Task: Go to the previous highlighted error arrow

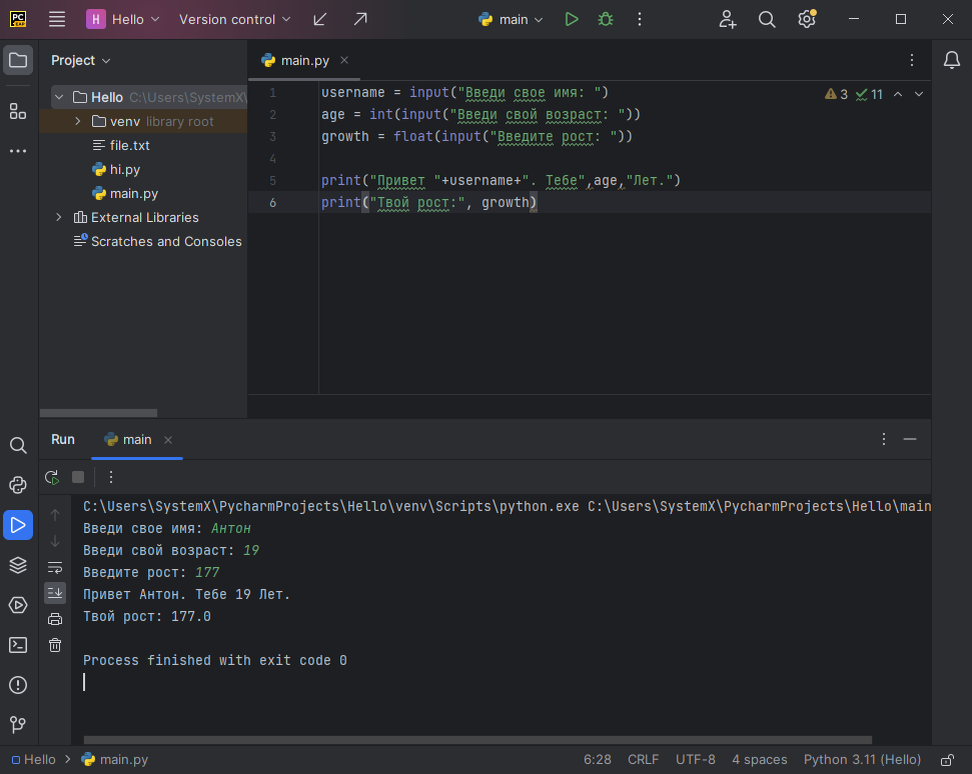Action: [x=898, y=94]
